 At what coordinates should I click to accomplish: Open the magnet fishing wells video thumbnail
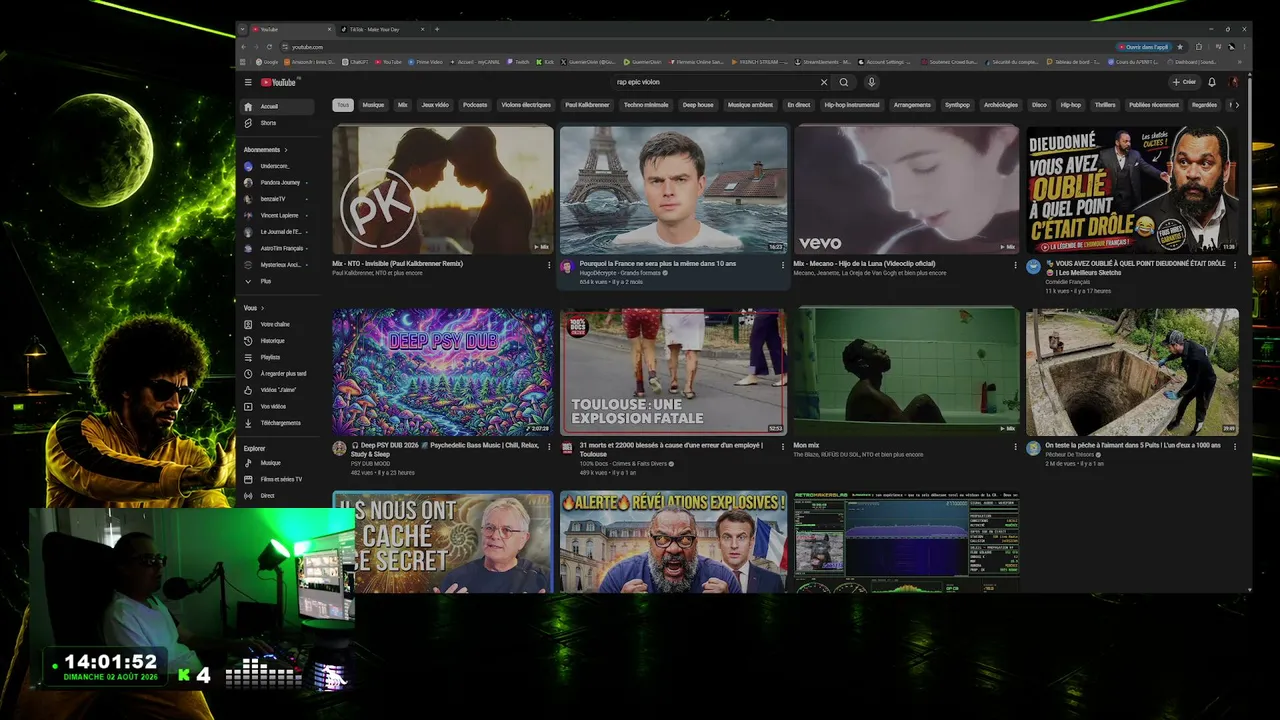(x=1132, y=372)
